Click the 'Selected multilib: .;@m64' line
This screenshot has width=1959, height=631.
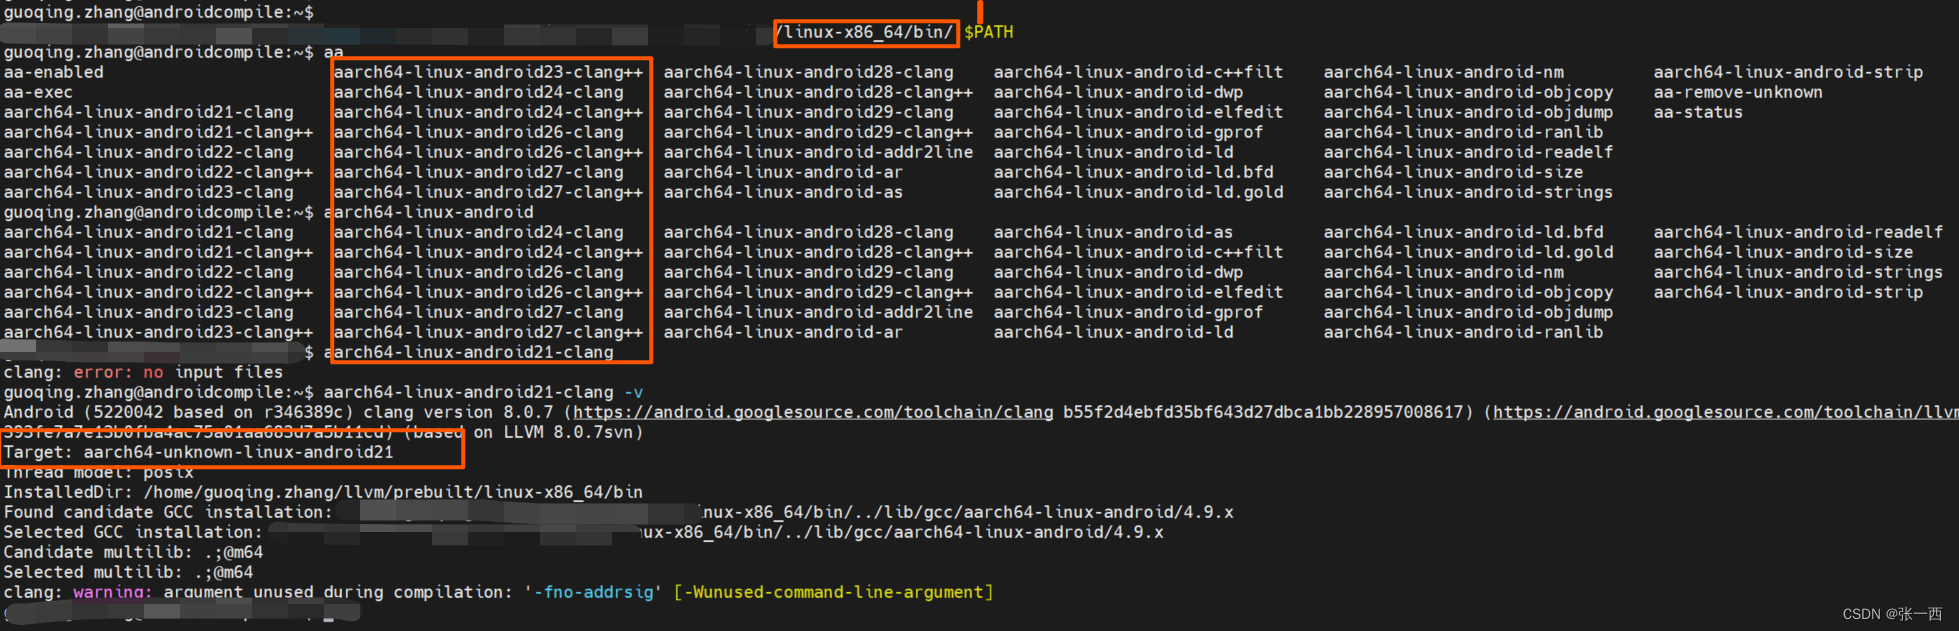(x=128, y=572)
